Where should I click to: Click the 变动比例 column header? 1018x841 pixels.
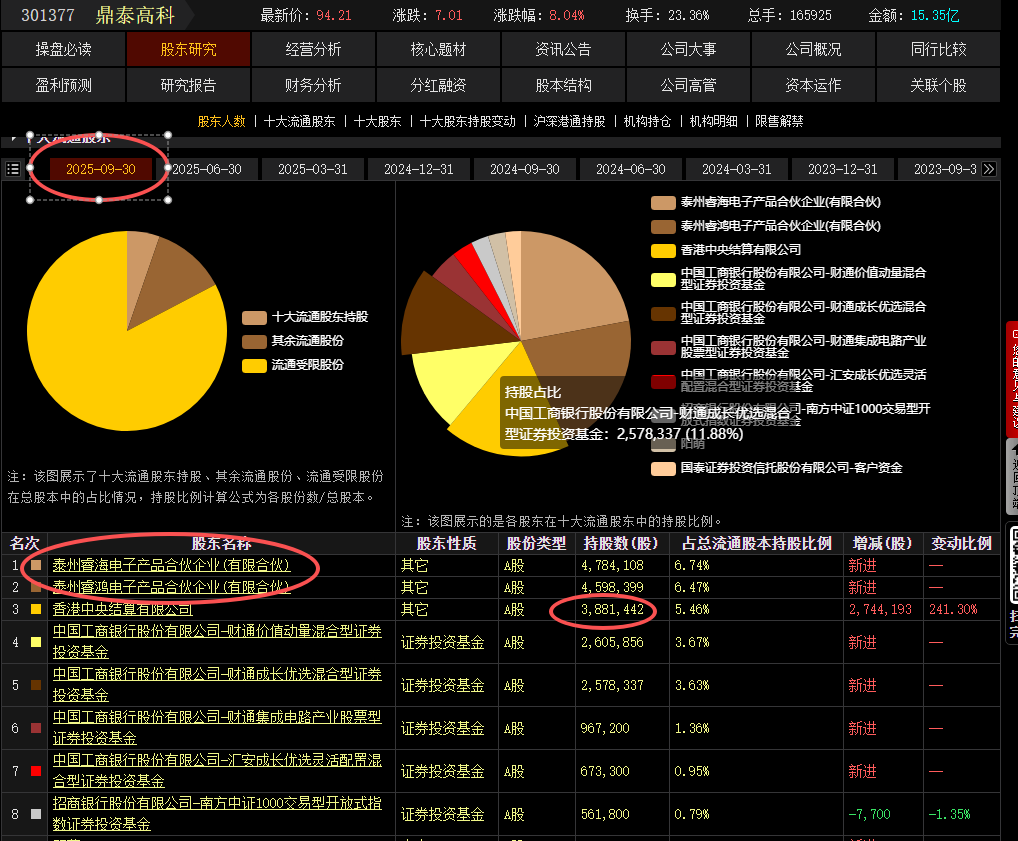(962, 544)
